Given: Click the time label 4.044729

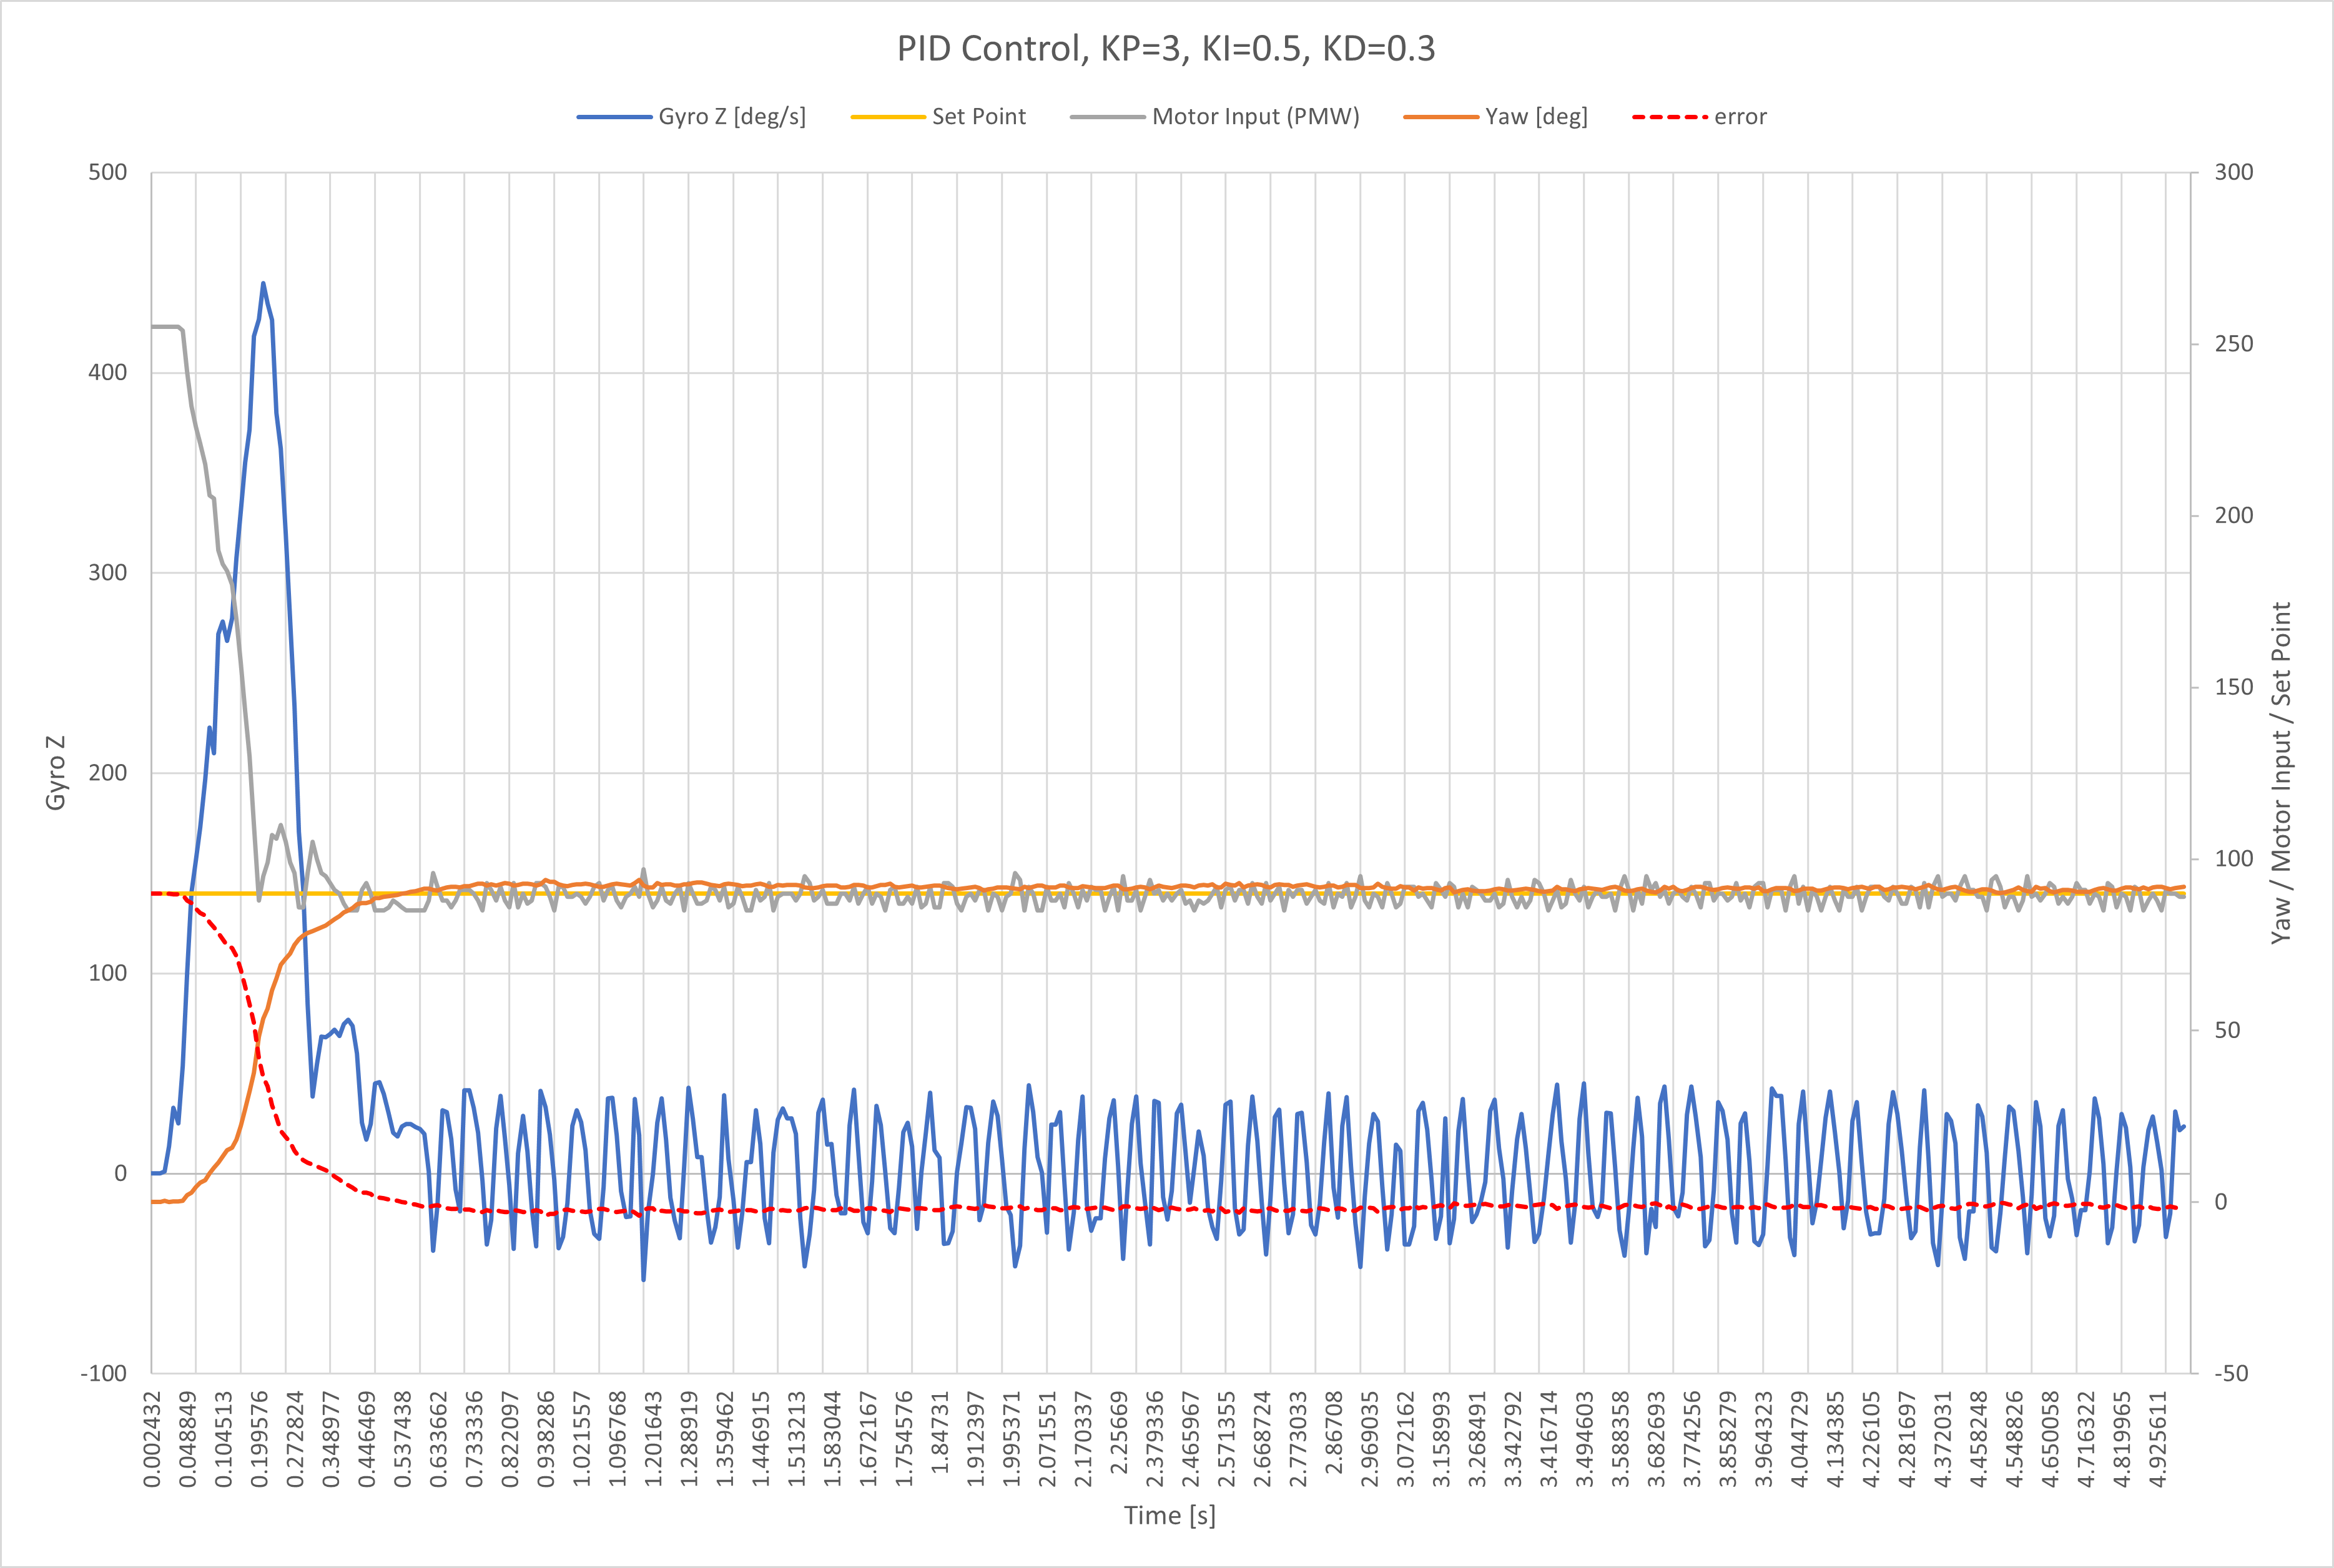Looking at the screenshot, I should click(1799, 1439).
